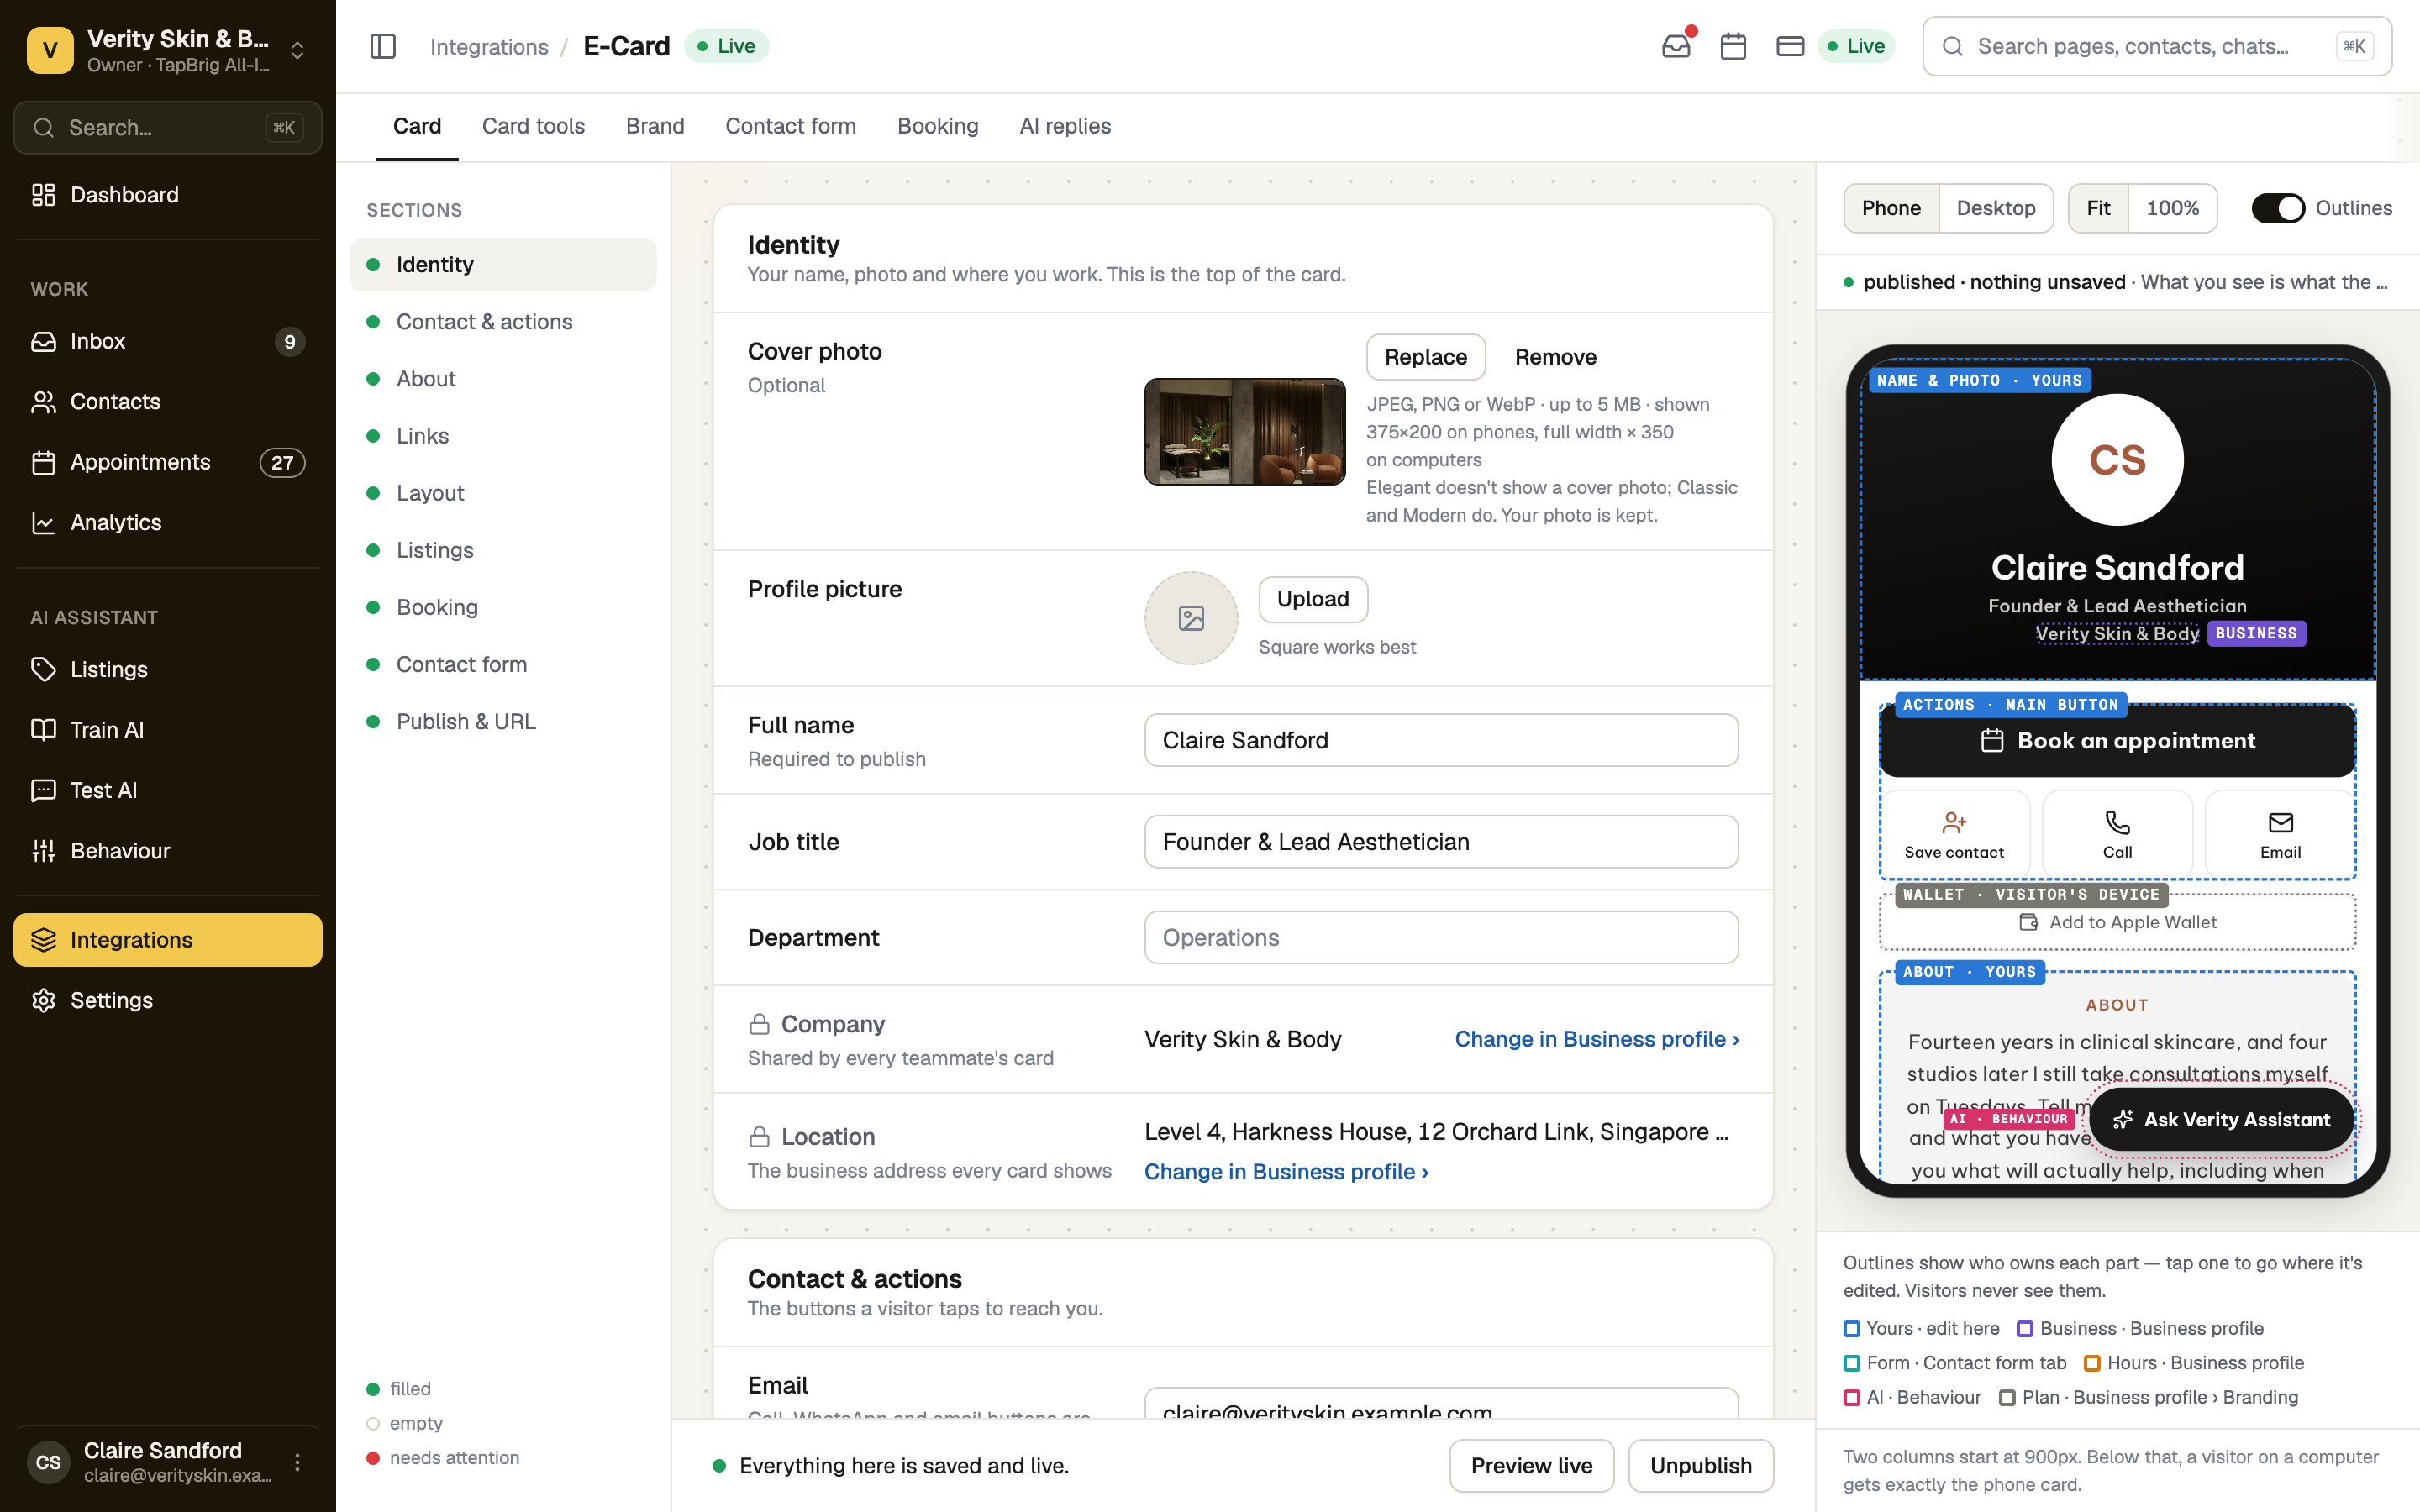Open Settings in sidebar

pyautogui.click(x=168, y=1000)
